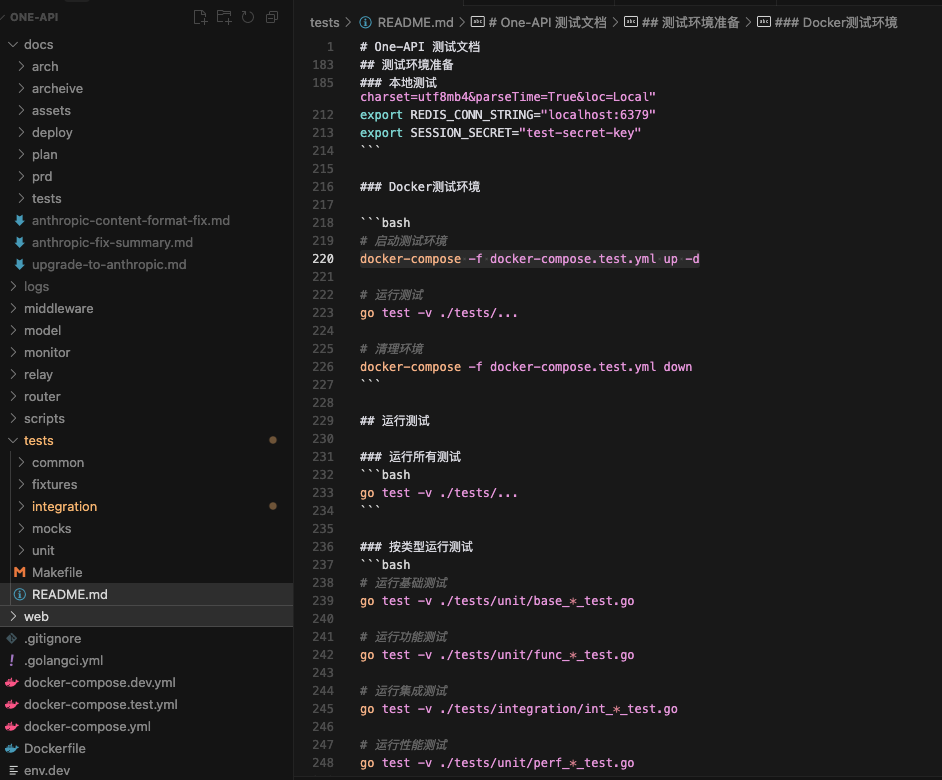Expand the integration folder under tests
942x780 pixels.
click(x=64, y=506)
